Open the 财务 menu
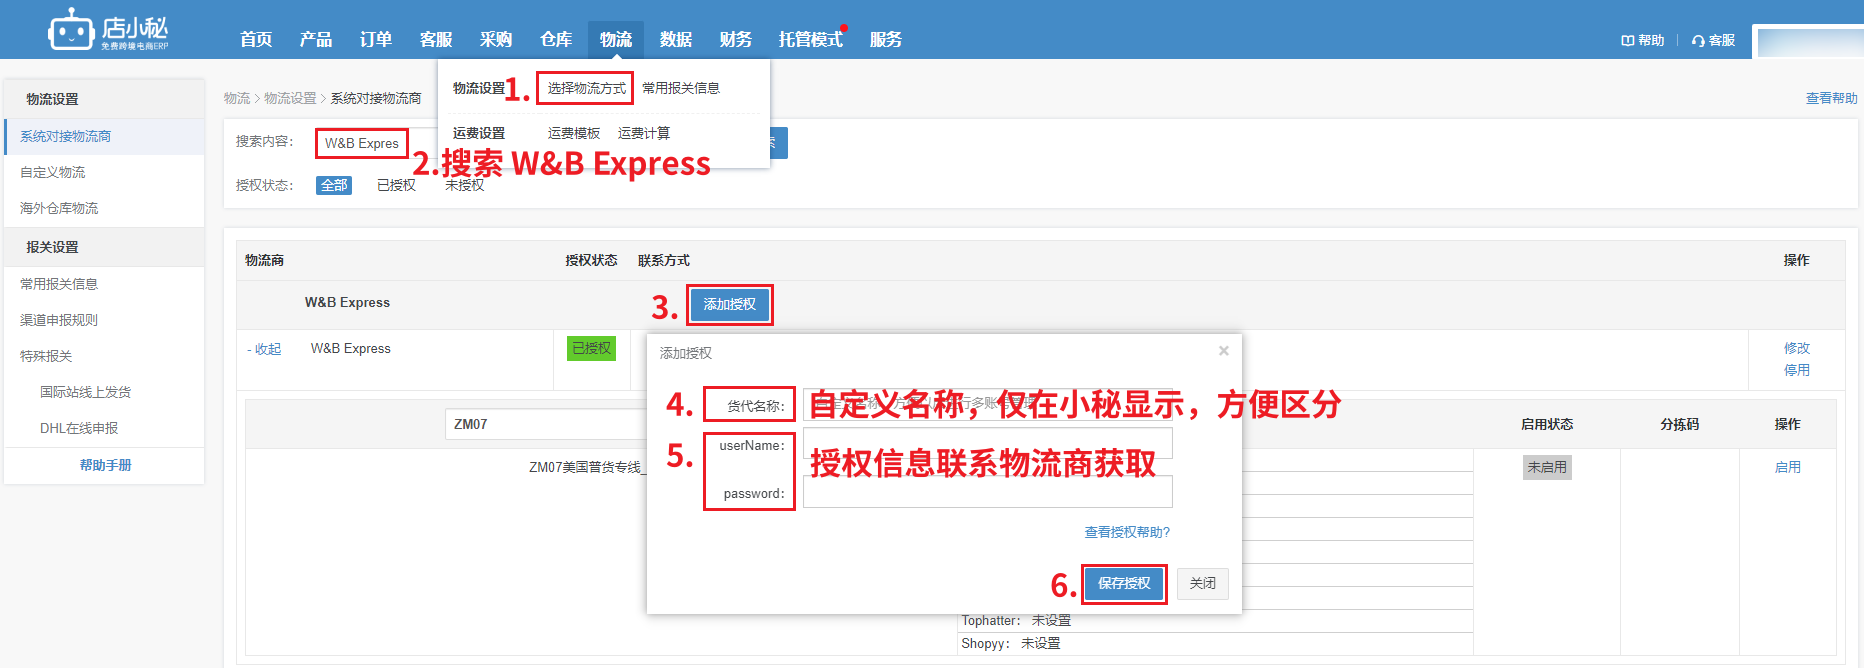The width and height of the screenshot is (1864, 668). (x=736, y=39)
